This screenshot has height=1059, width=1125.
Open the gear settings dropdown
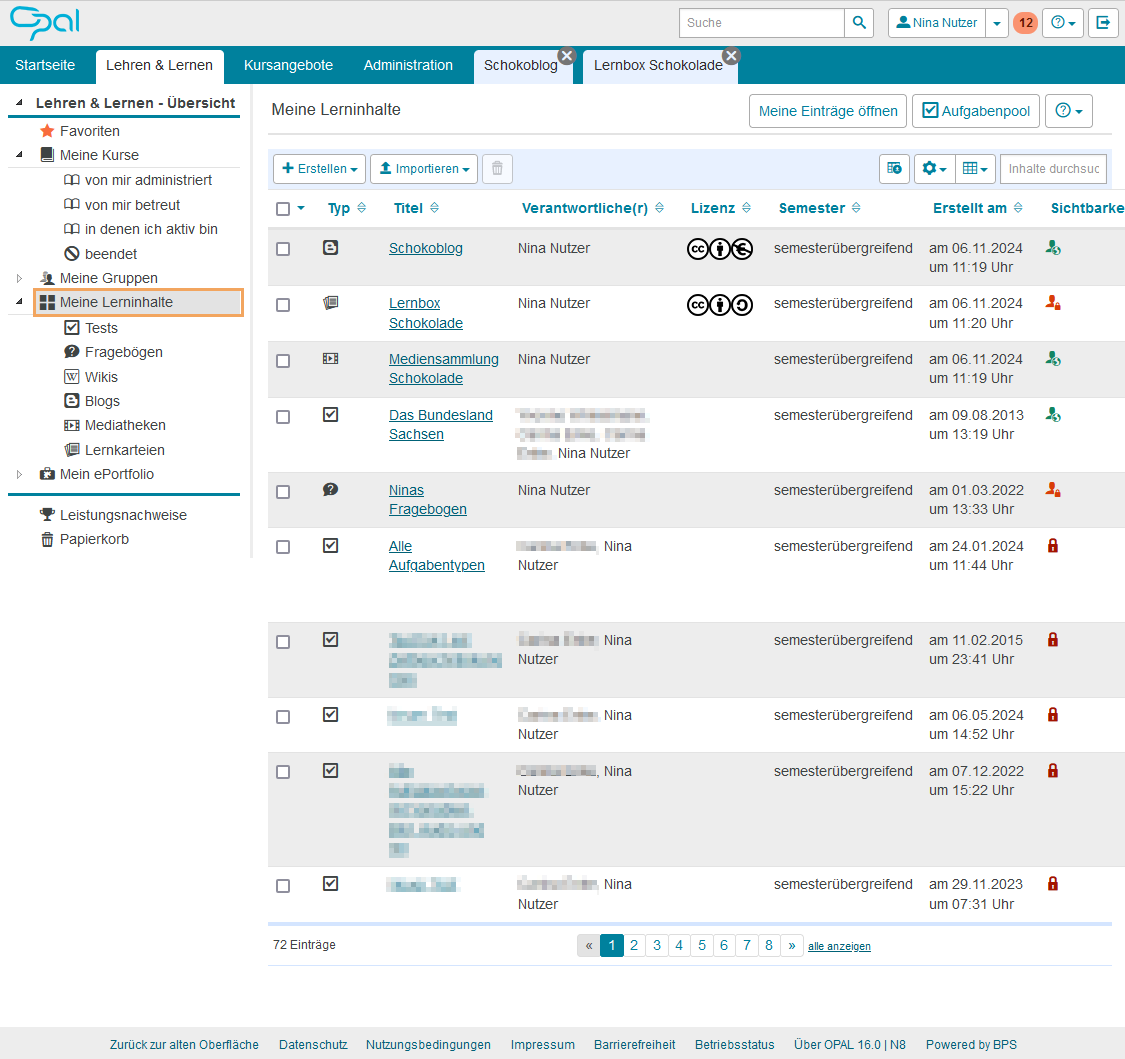[934, 169]
